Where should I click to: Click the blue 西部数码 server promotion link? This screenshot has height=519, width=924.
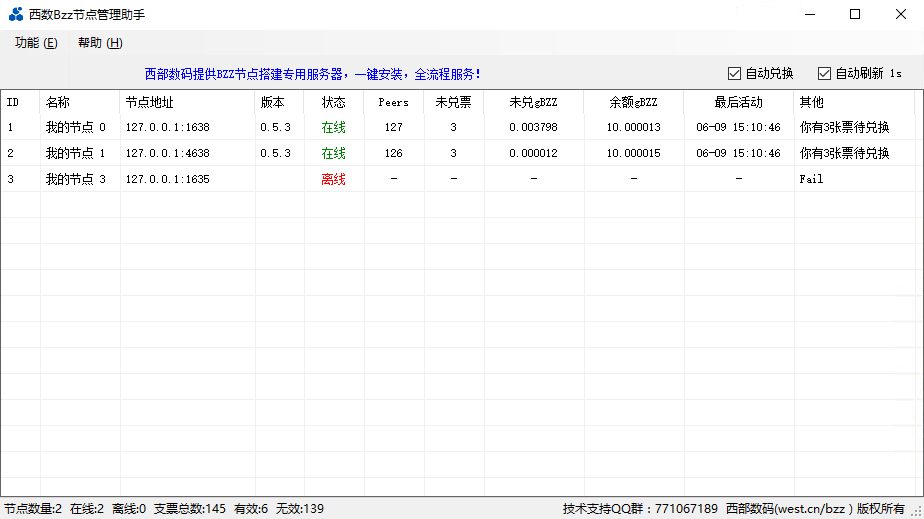coord(312,74)
